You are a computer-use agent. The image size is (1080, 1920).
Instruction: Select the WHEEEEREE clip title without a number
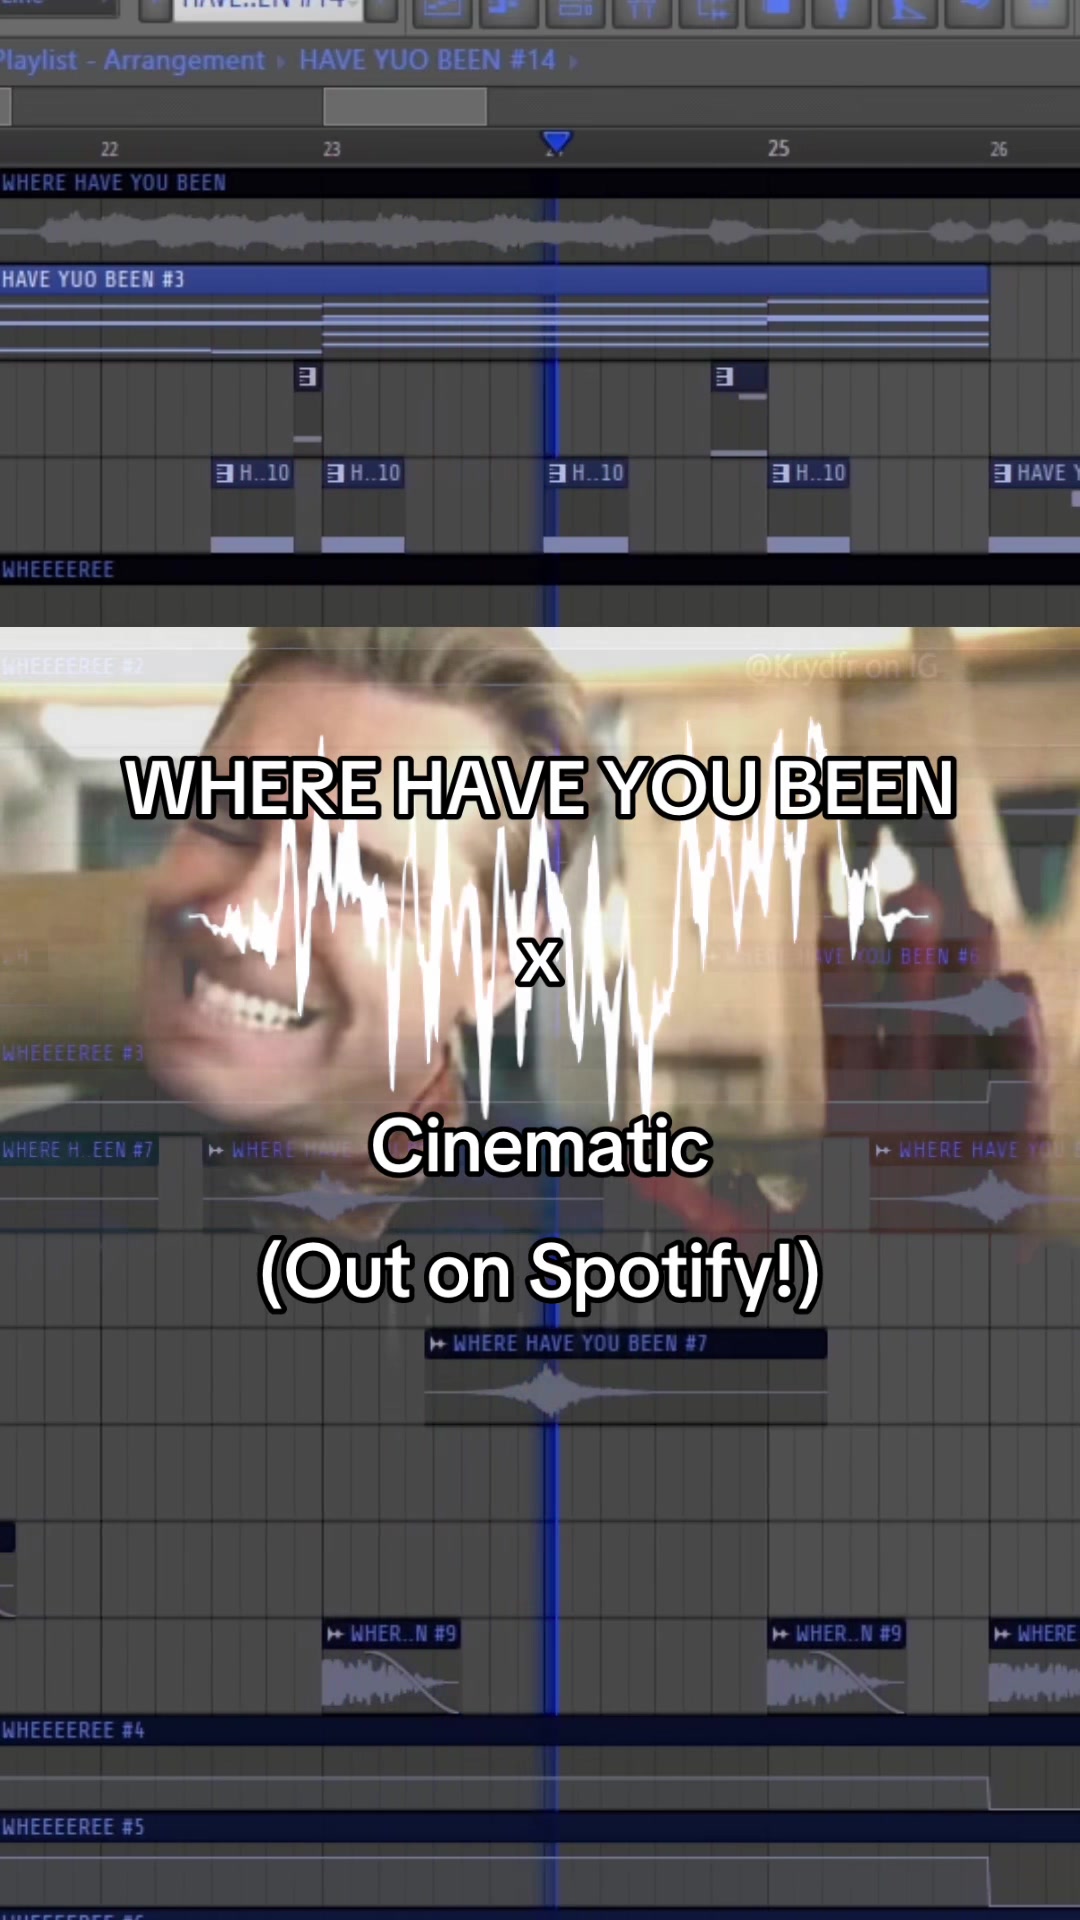[x=58, y=570]
